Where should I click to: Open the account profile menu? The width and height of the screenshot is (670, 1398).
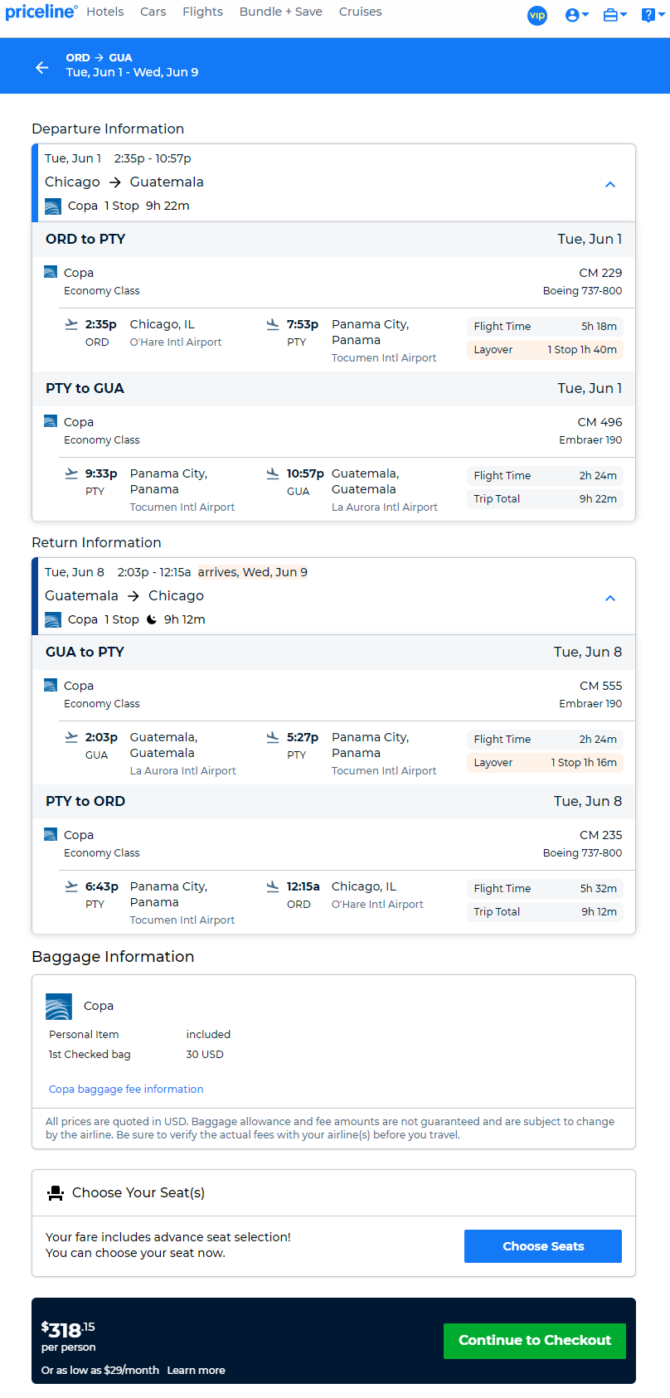tap(576, 15)
